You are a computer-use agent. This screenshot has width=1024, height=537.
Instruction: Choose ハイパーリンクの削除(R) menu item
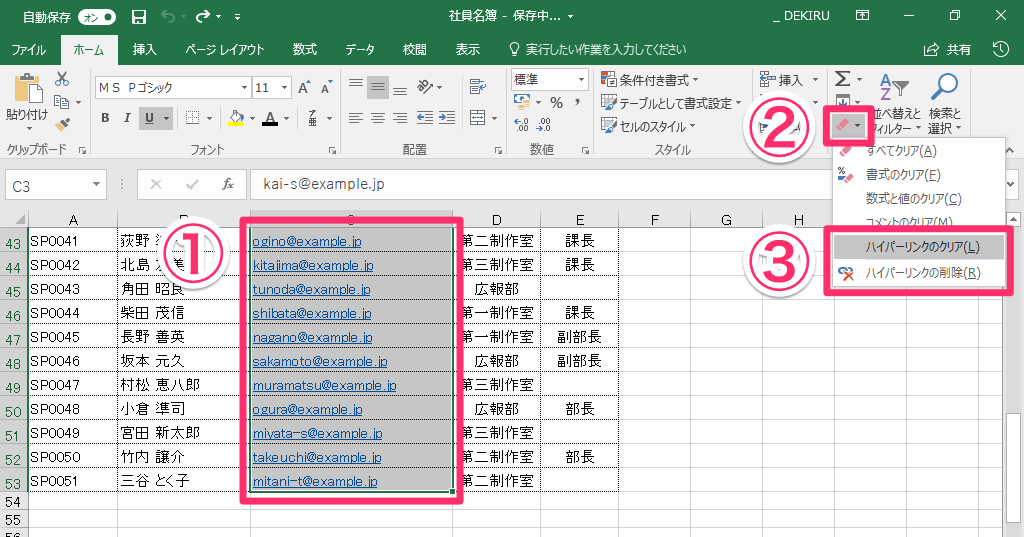point(918,273)
